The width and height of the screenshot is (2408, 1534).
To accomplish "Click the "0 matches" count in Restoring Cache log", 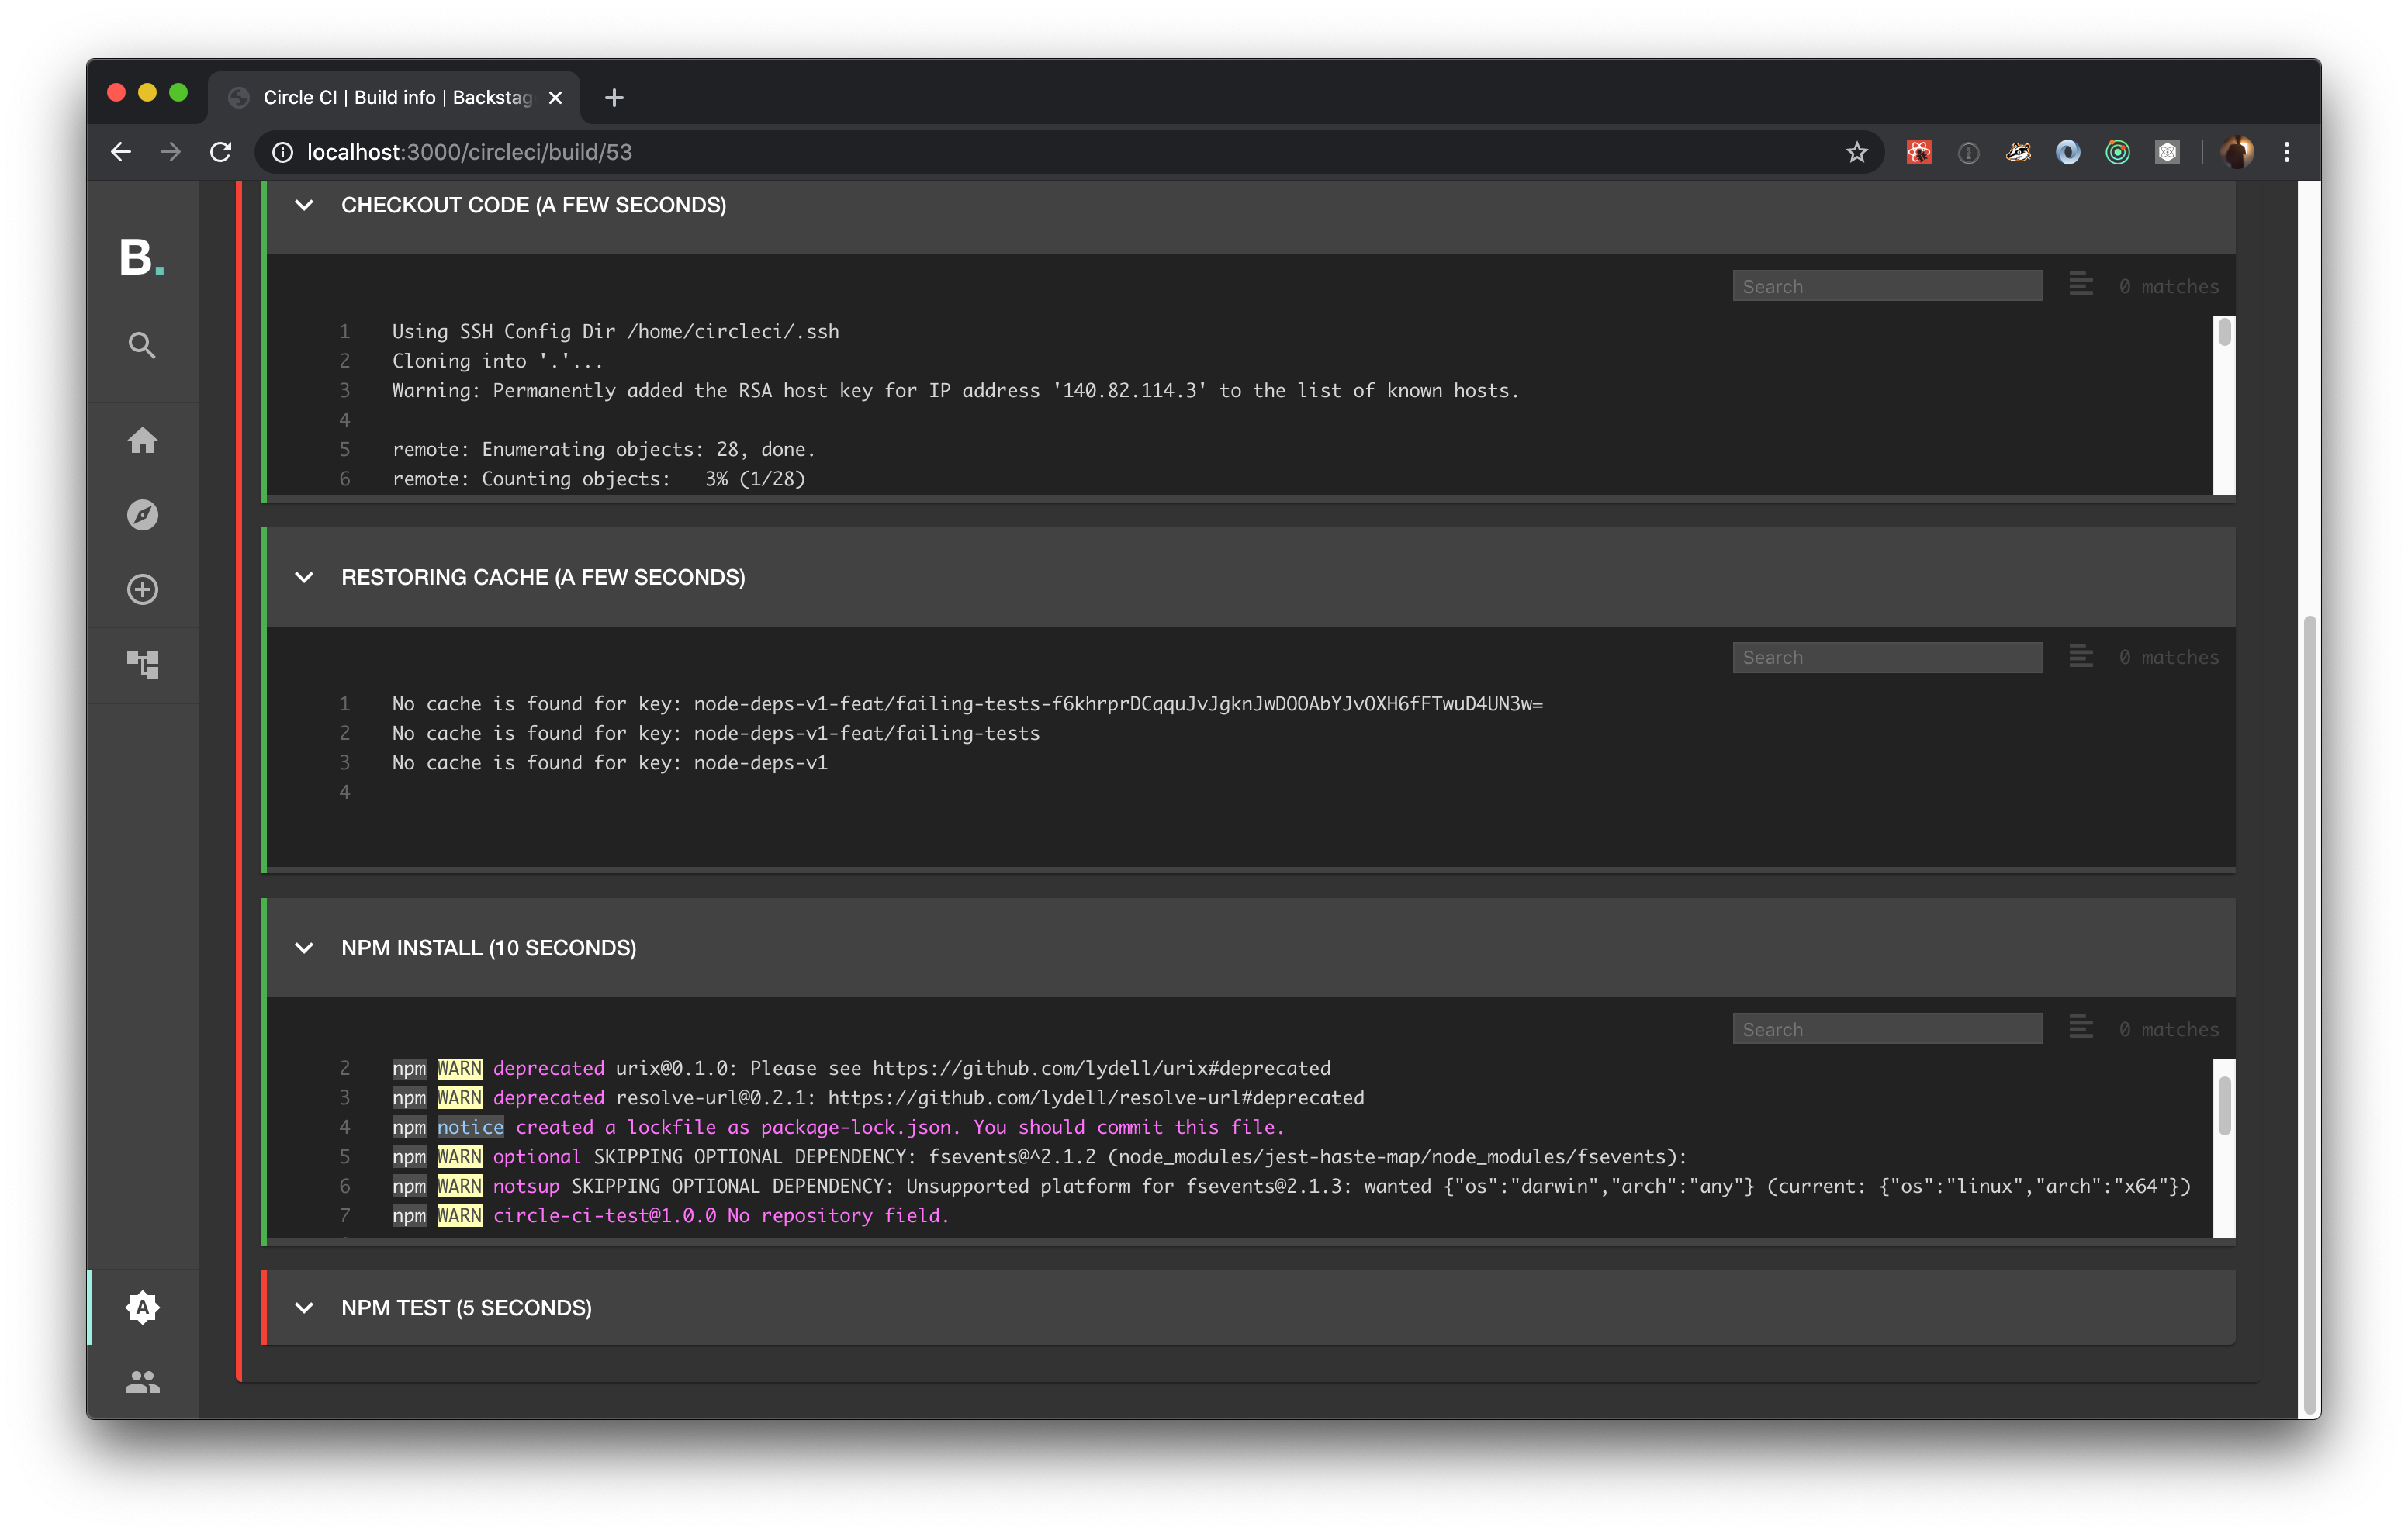I will [x=2168, y=657].
